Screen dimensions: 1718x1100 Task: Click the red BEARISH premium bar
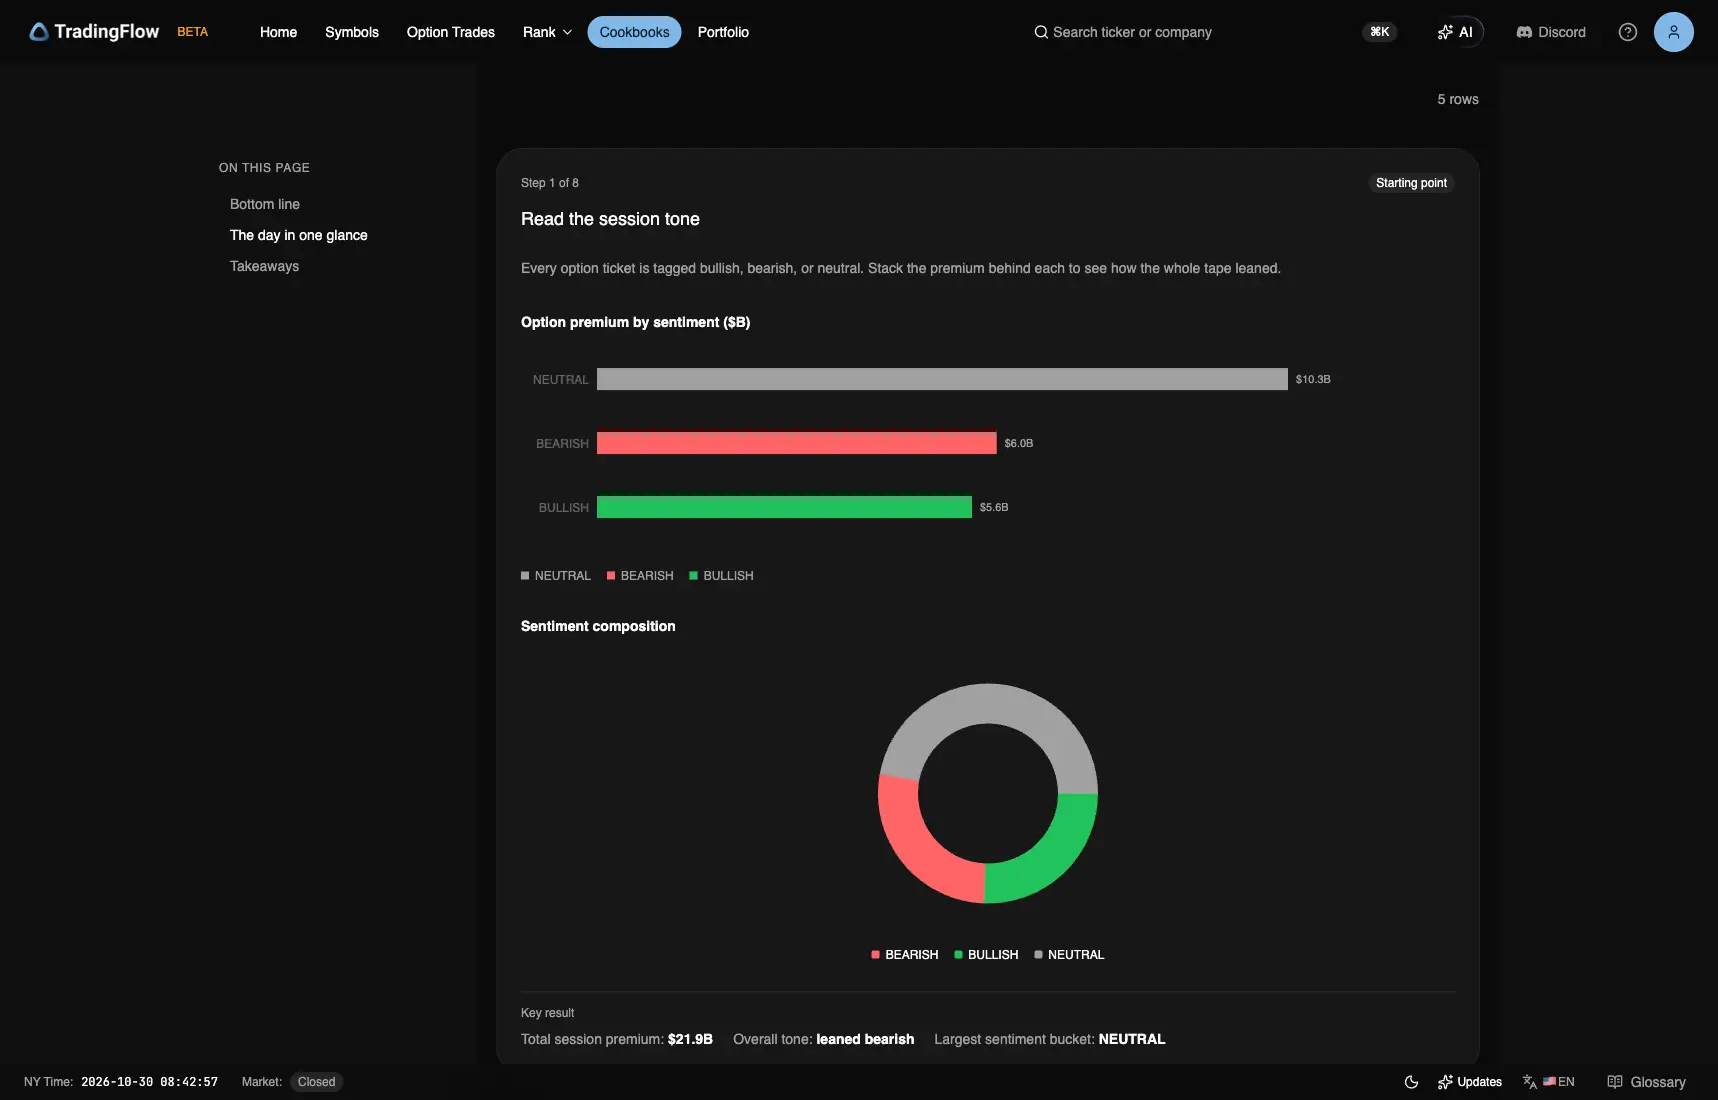[797, 443]
